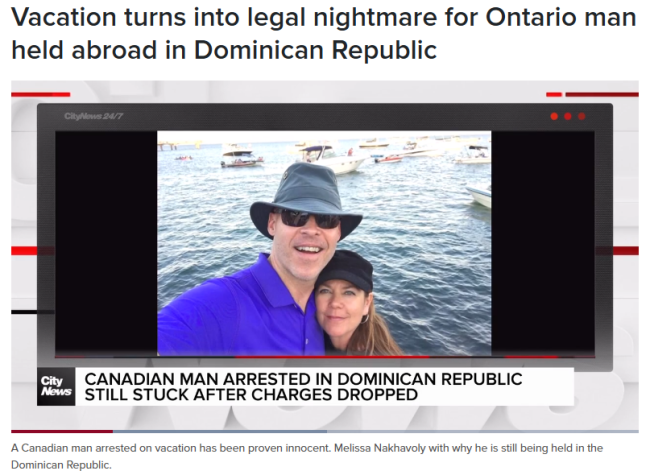Click the man's dark sunglasses
Viewport: 650px width, 475px height.
coord(309,218)
